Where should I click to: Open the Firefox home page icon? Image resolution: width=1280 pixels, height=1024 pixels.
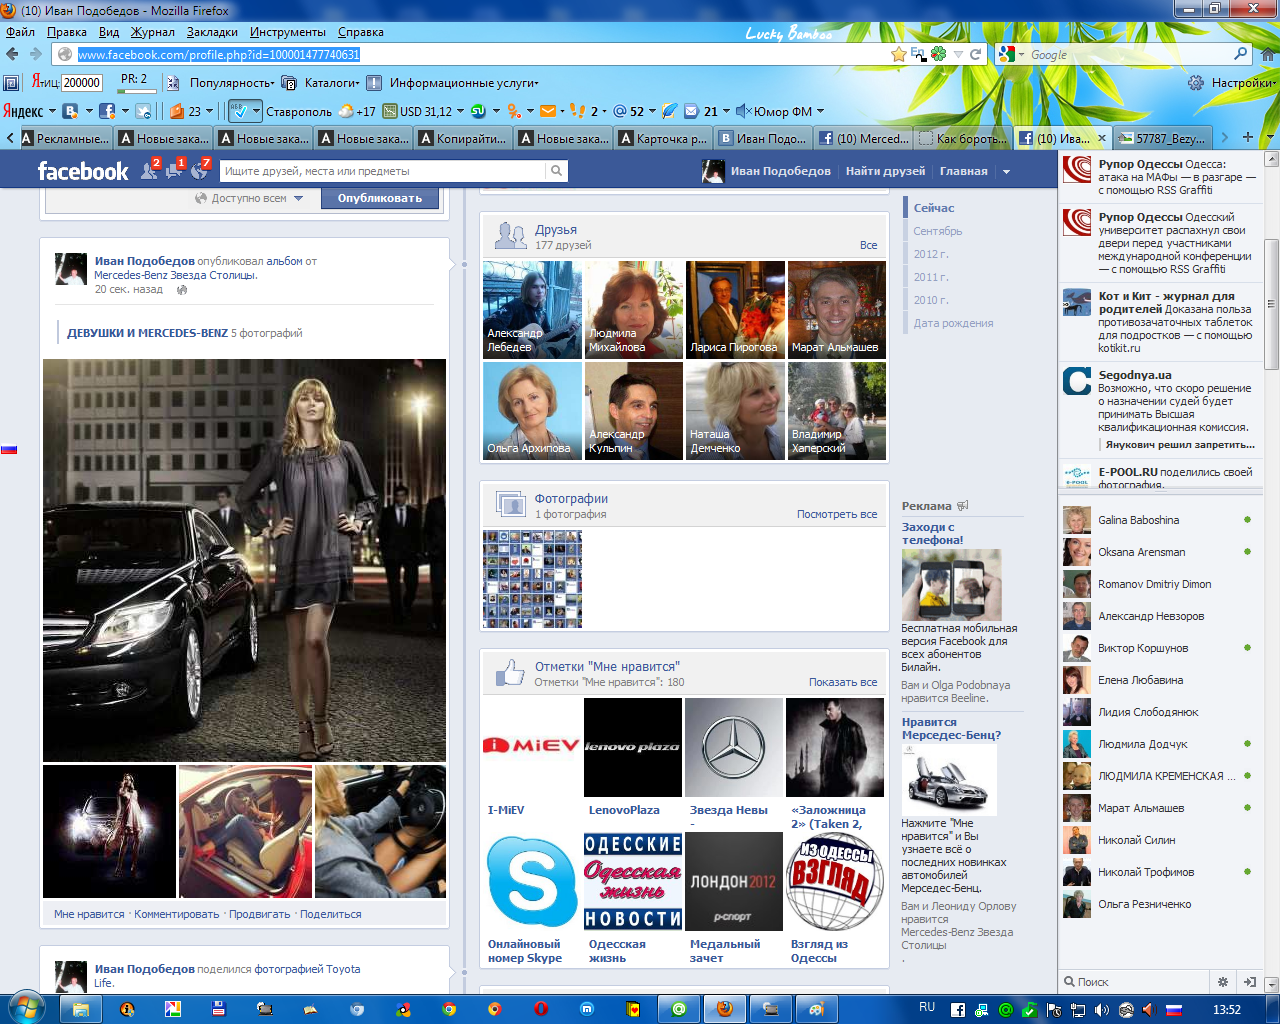coord(1266,54)
